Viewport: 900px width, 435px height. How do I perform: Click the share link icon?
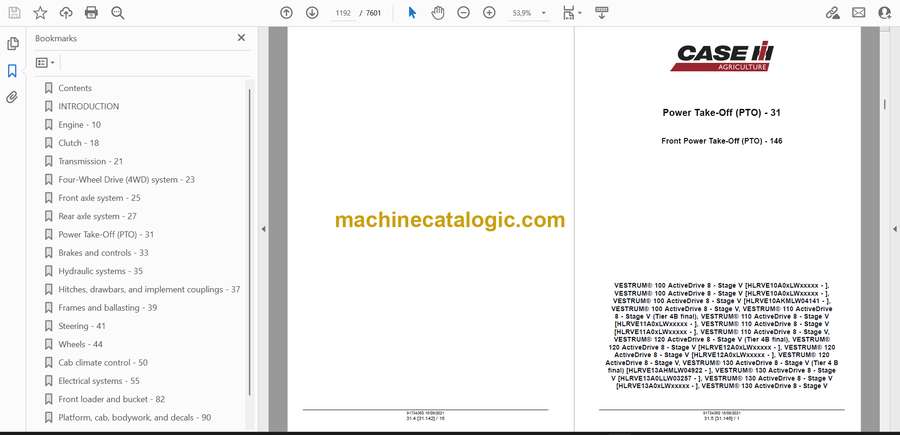tap(832, 13)
